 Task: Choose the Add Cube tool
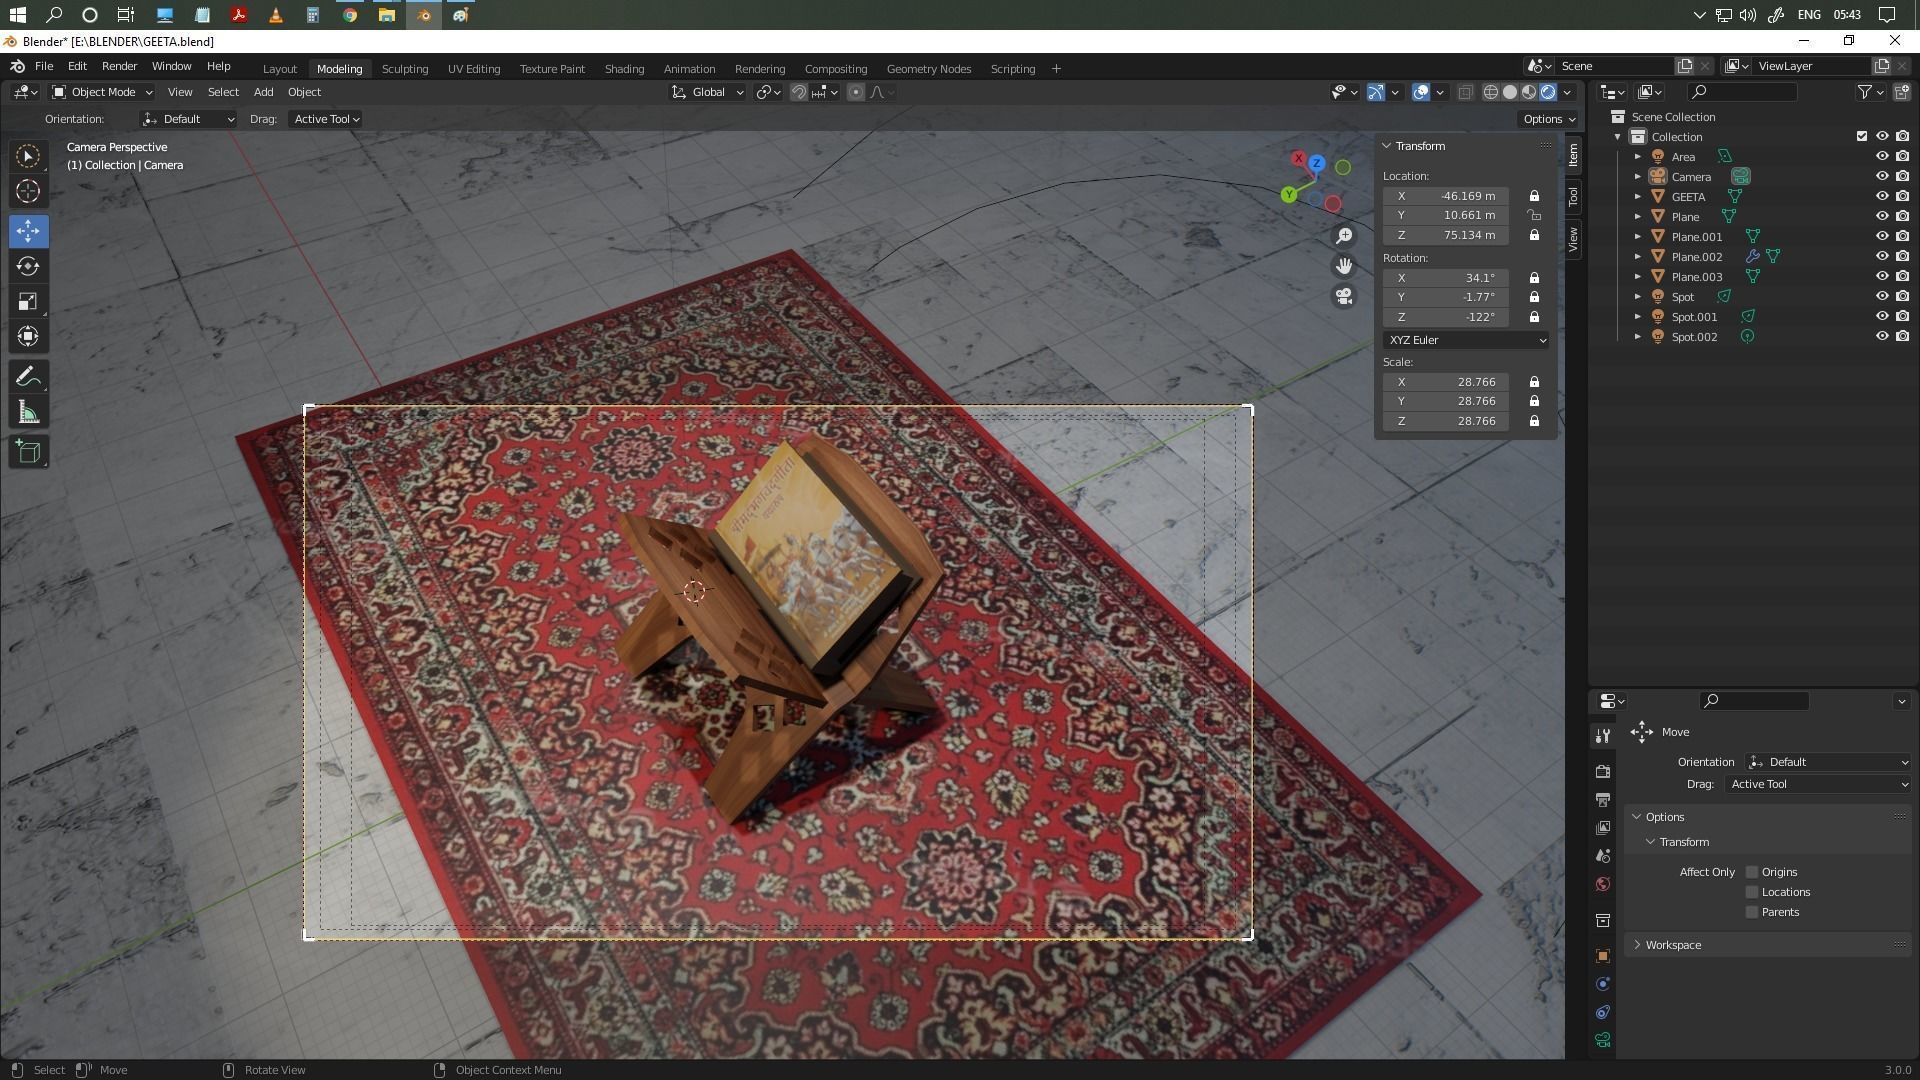click(28, 452)
